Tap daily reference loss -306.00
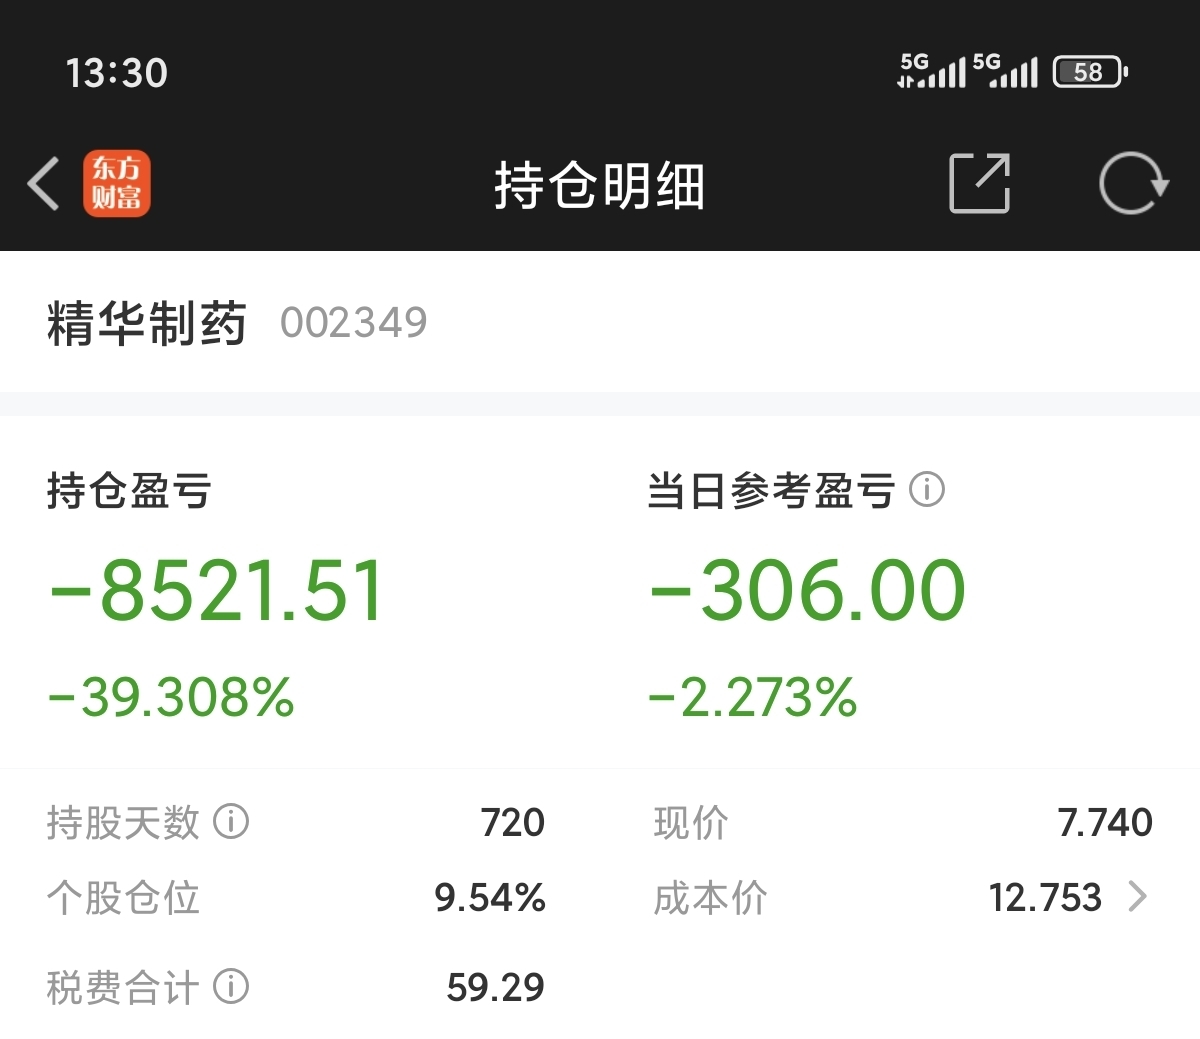 (x=807, y=590)
